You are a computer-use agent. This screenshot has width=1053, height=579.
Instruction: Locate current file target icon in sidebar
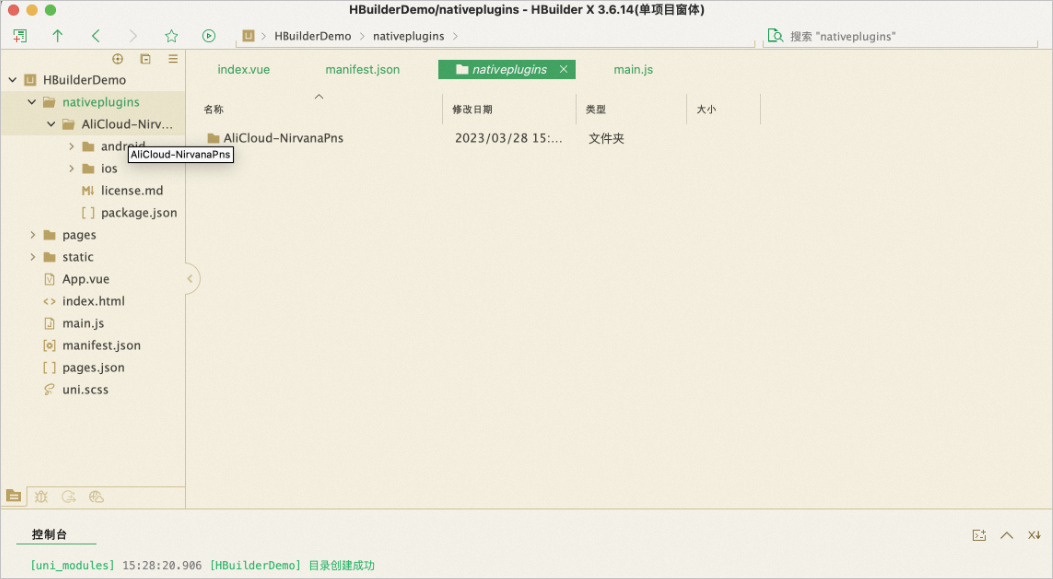pos(118,59)
